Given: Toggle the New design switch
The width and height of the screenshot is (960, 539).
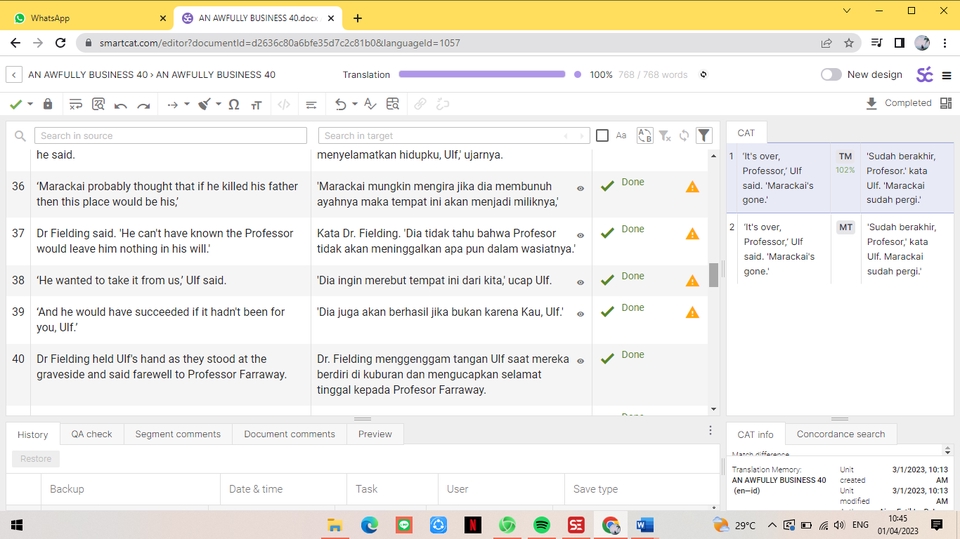Looking at the screenshot, I should pos(831,74).
